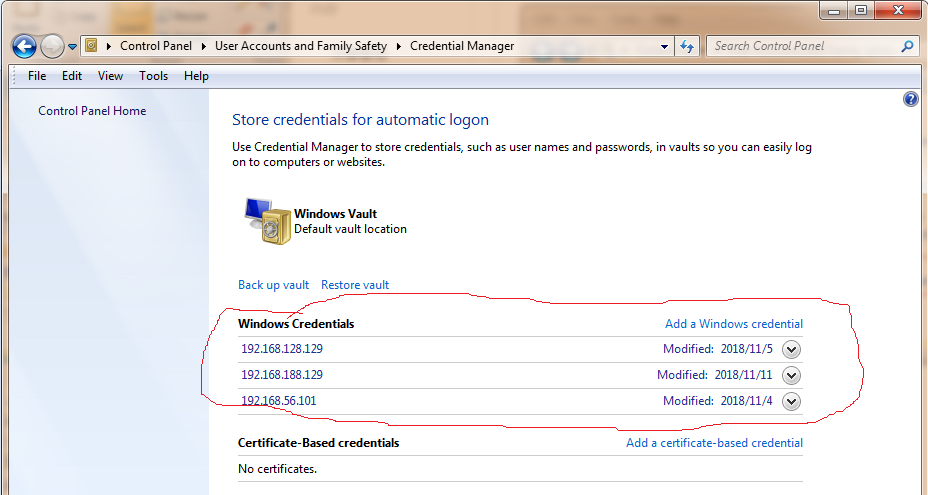
Task: Expand the 192.168.188.129 credential details chevron
Action: pyautogui.click(x=791, y=375)
